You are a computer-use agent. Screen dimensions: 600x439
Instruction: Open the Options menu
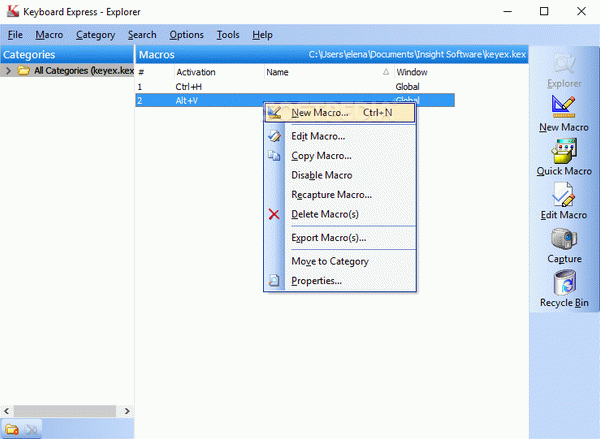pos(186,35)
